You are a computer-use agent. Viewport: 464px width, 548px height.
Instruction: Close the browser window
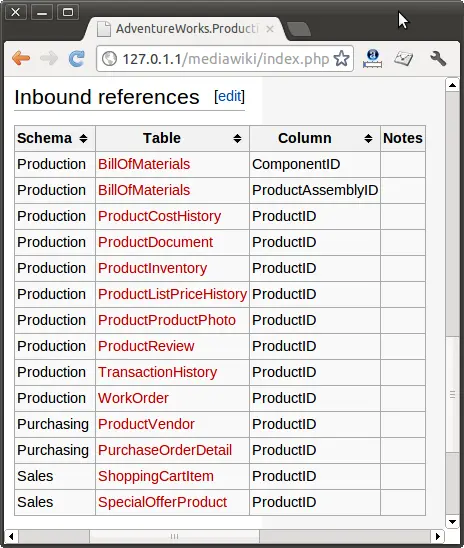coord(16,13)
